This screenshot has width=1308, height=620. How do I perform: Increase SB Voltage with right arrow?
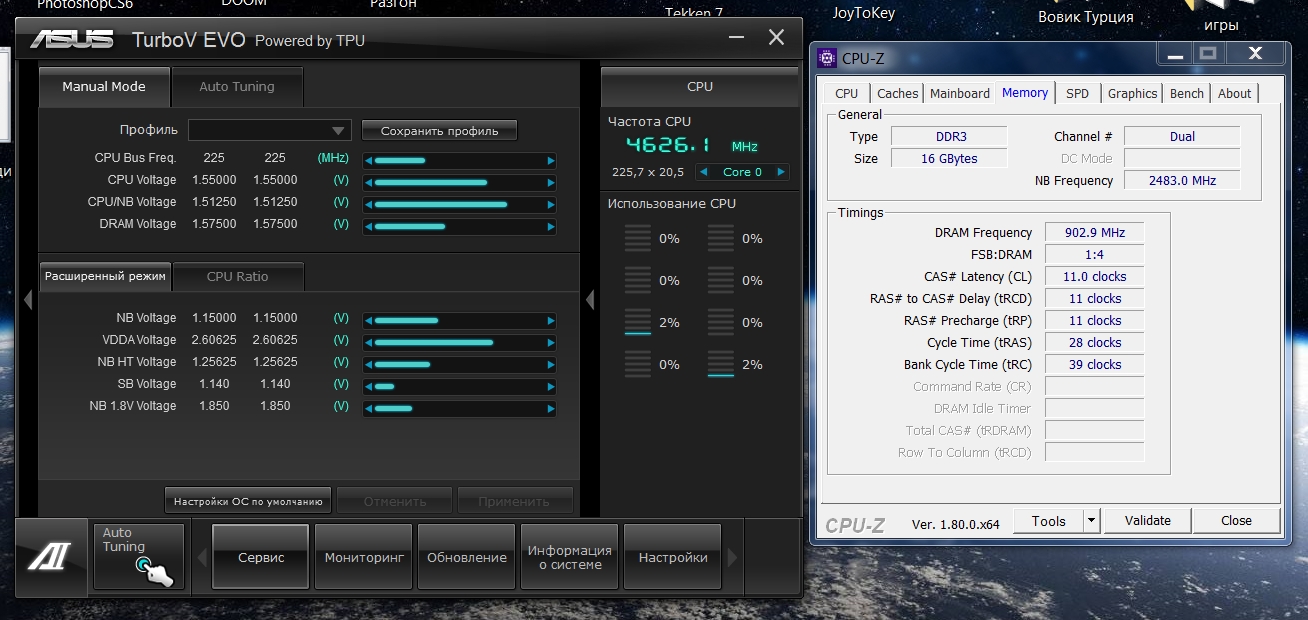coord(551,386)
